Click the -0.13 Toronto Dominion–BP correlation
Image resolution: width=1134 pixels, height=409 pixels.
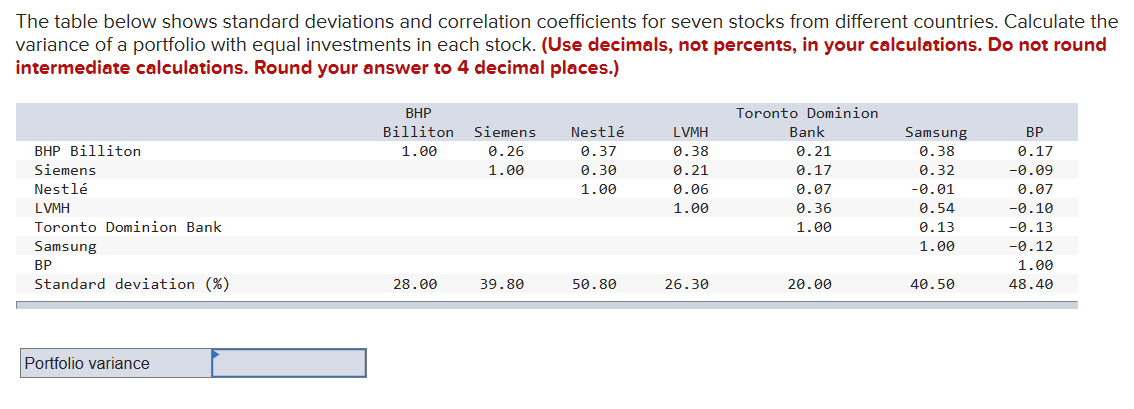pos(1031,227)
